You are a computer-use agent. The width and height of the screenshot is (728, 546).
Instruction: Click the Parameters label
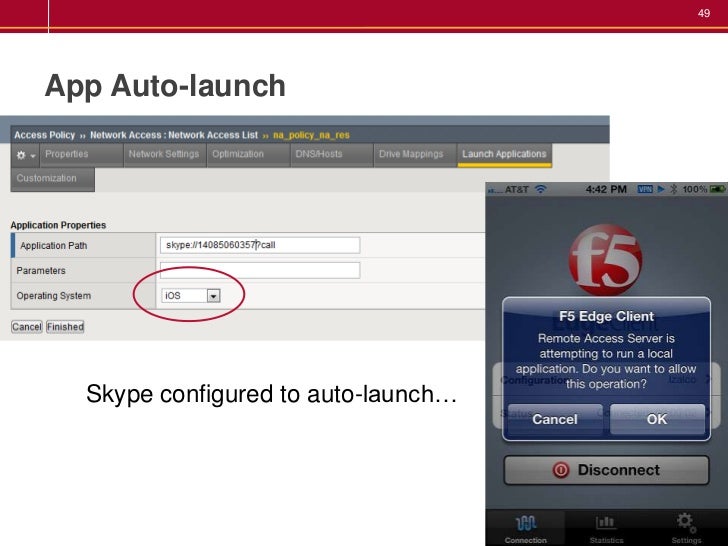click(41, 271)
